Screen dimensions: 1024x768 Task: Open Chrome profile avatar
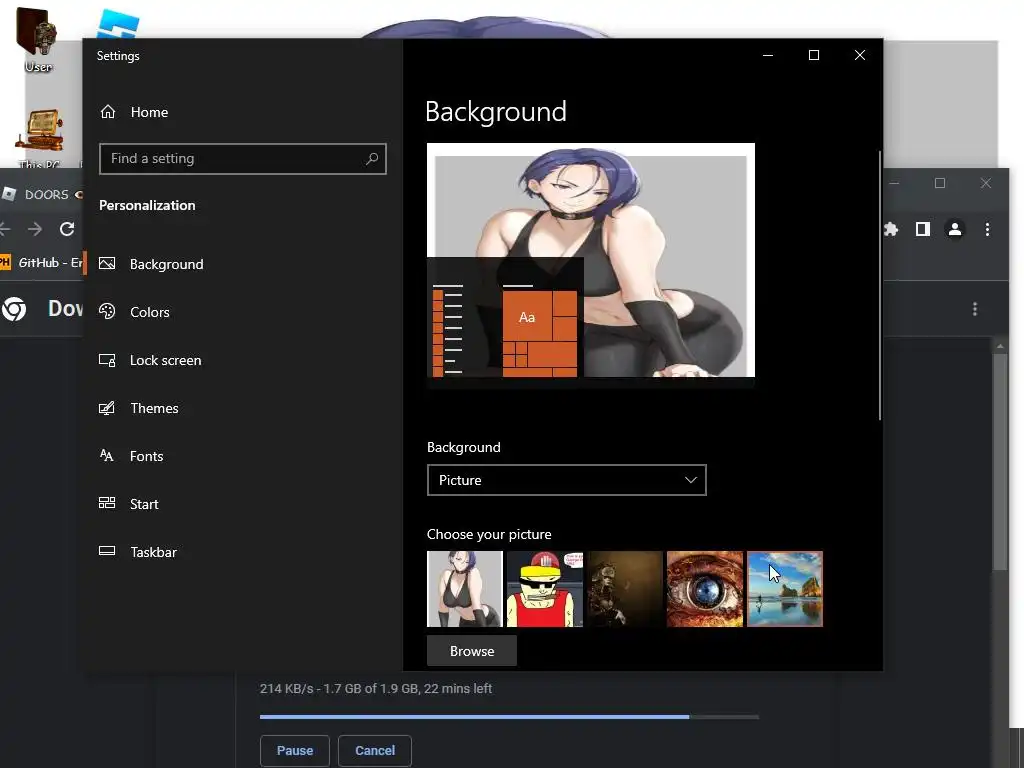[955, 229]
